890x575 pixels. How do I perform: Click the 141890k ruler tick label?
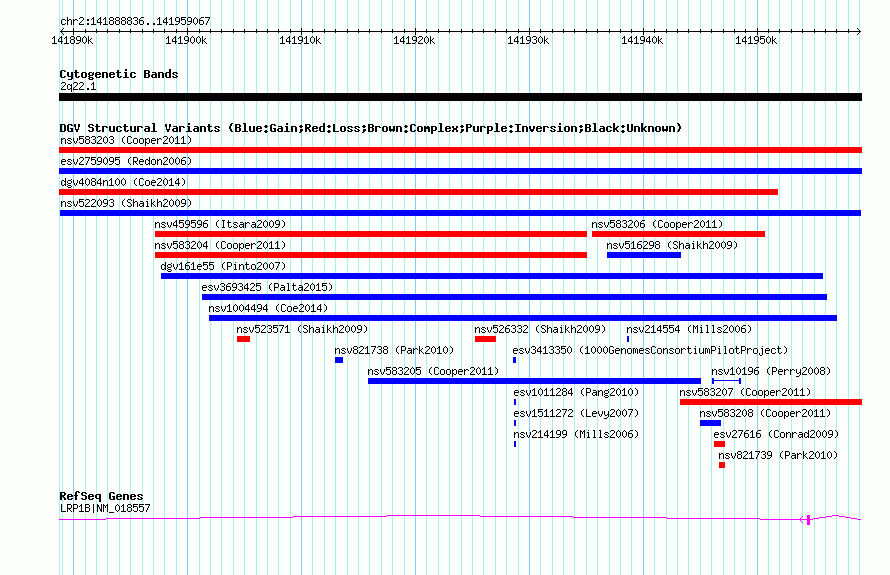[72, 40]
